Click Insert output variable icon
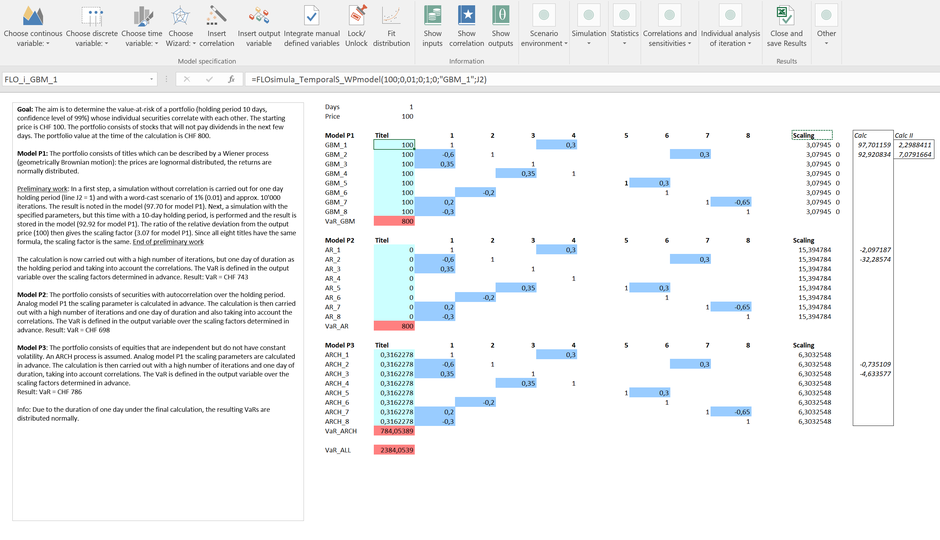The width and height of the screenshot is (940, 540). [259, 17]
